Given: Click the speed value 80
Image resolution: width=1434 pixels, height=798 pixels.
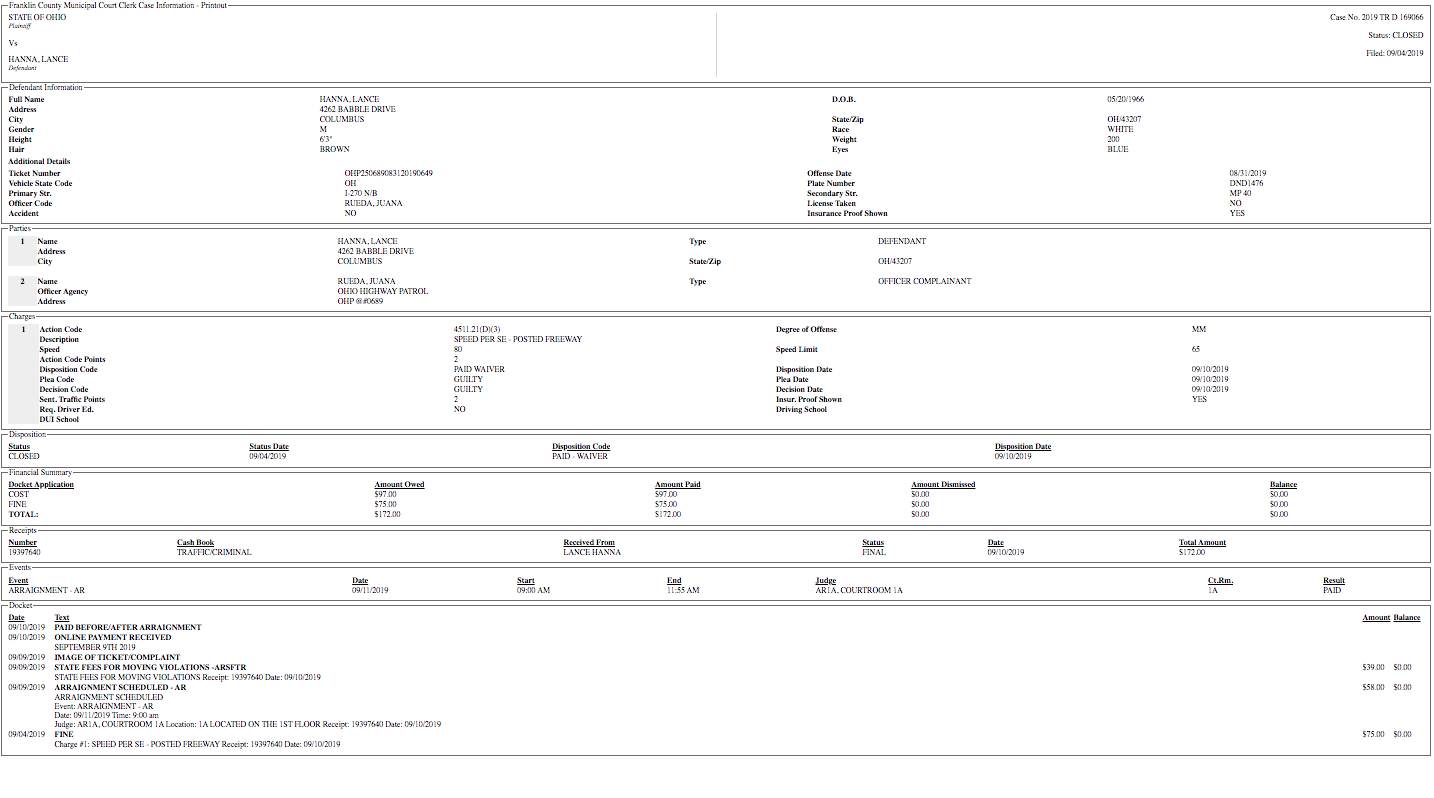Looking at the screenshot, I should 458,349.
